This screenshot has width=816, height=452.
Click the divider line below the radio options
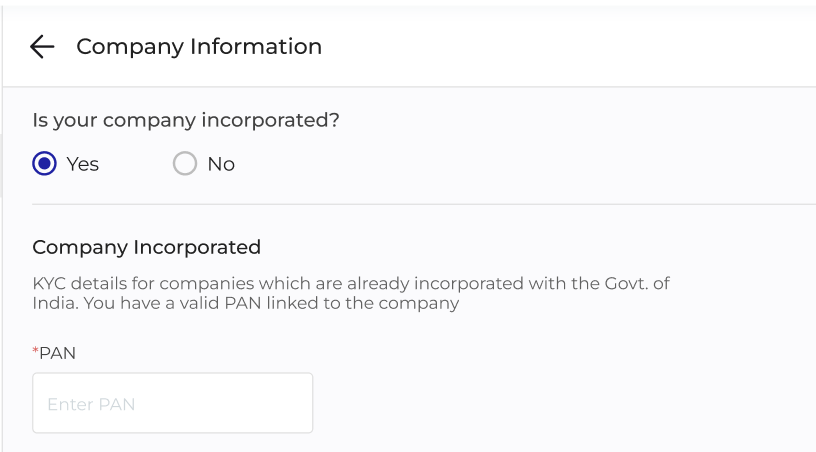tap(424, 204)
